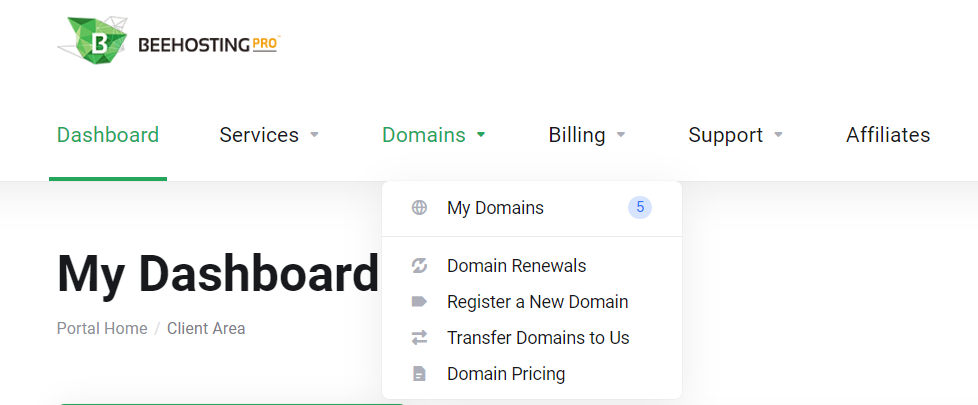Open the Affiliates menu item
This screenshot has height=405, width=978.
point(888,135)
